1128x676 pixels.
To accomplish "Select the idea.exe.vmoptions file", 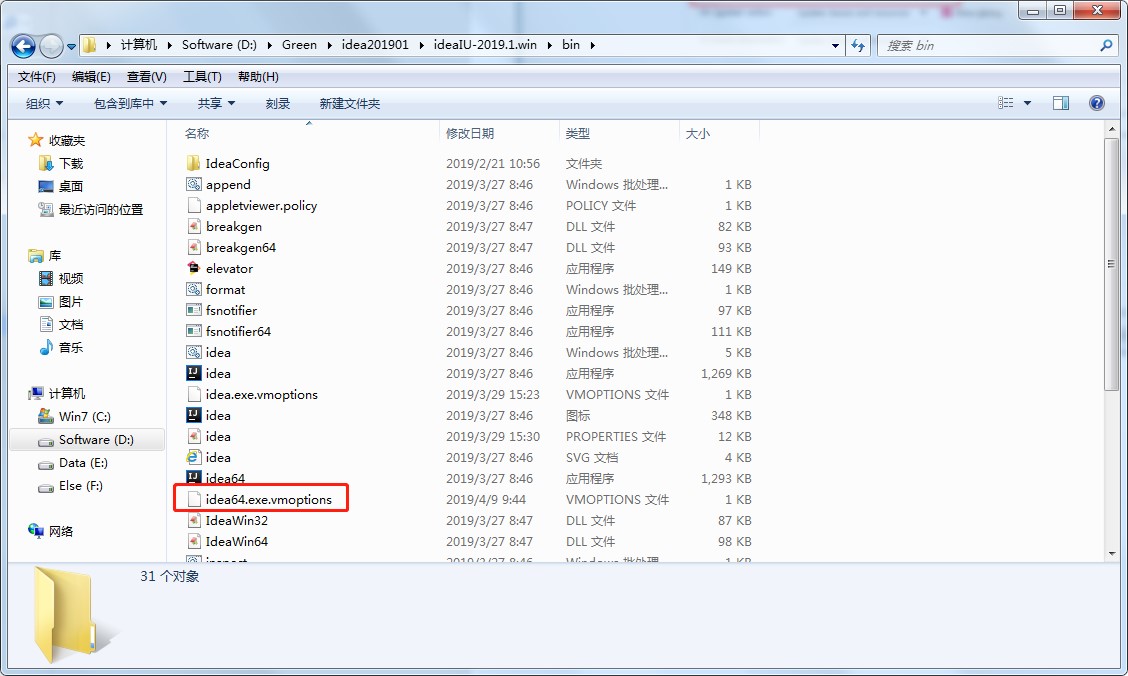I will click(x=261, y=394).
